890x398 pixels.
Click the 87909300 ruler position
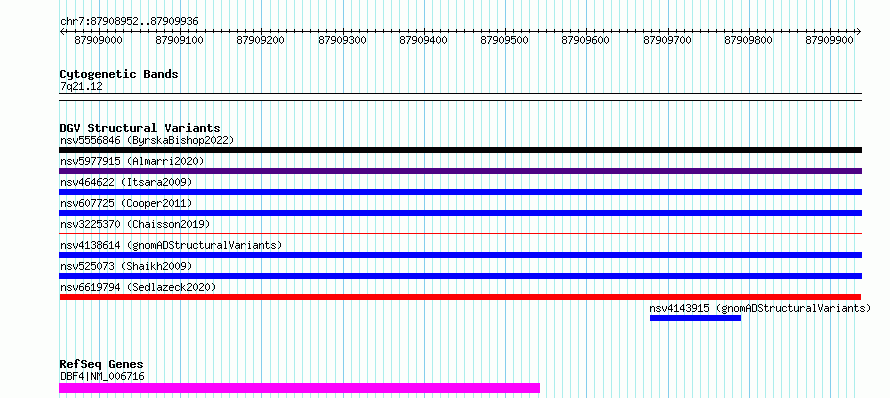343,40
